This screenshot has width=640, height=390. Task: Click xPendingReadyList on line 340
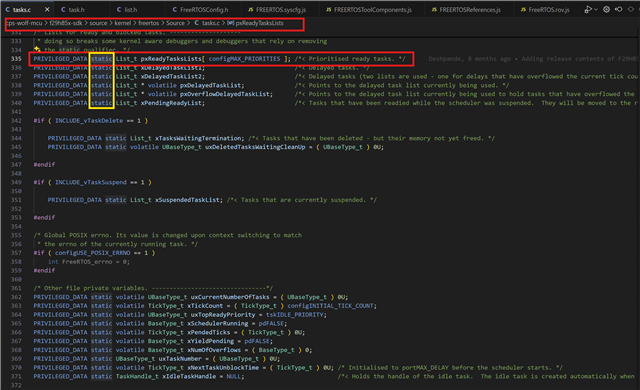tap(171, 103)
